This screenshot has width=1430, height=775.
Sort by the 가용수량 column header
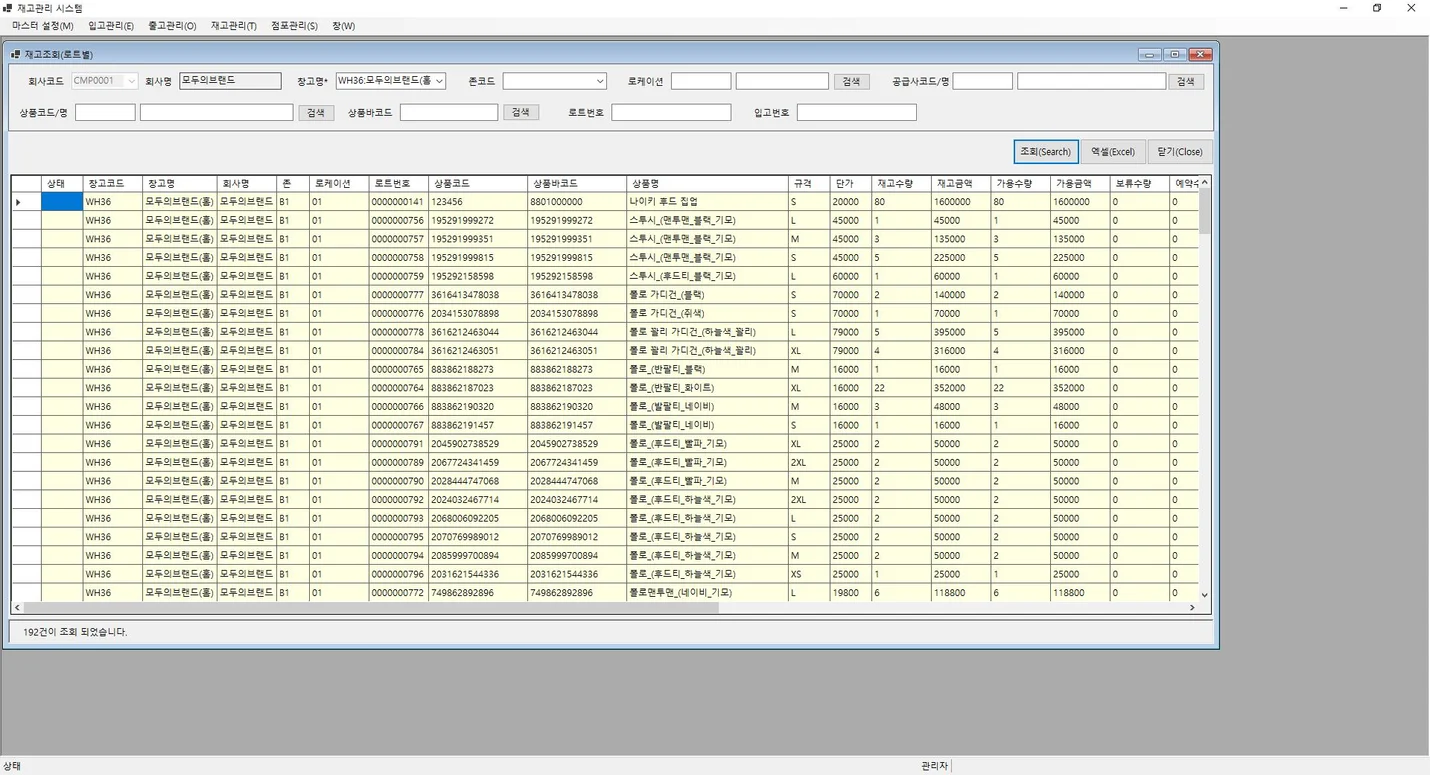point(1020,184)
